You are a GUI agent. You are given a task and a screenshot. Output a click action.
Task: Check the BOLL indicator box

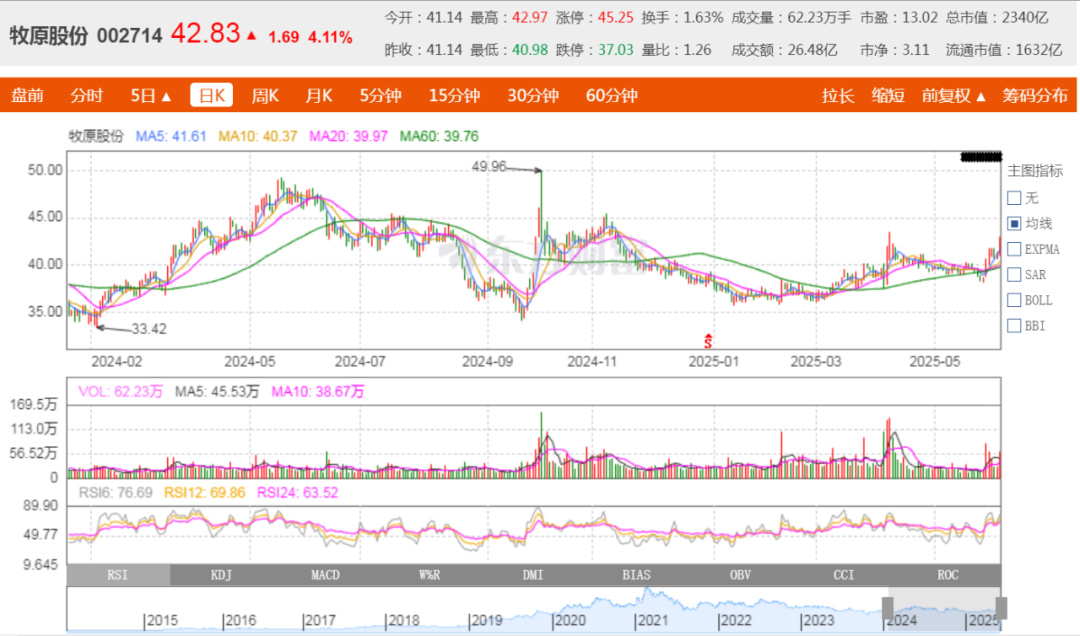point(1014,299)
